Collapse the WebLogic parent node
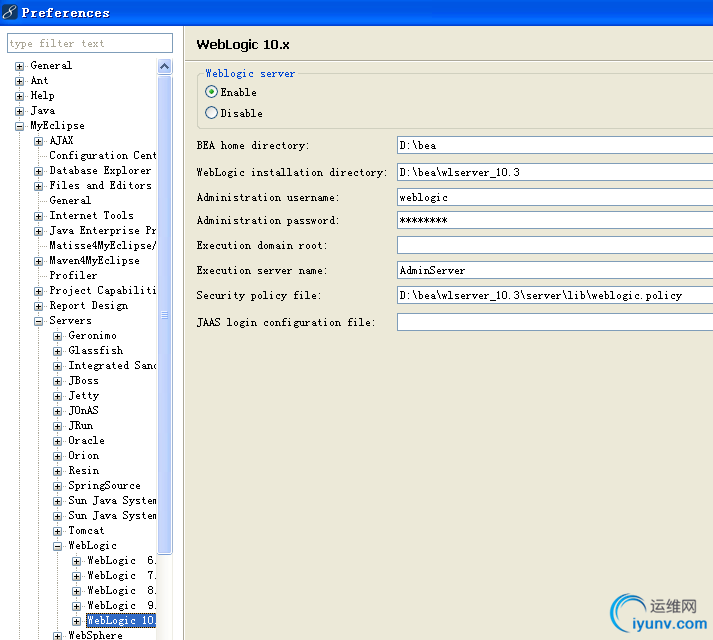Viewport: 713px width, 640px height. coord(57,547)
